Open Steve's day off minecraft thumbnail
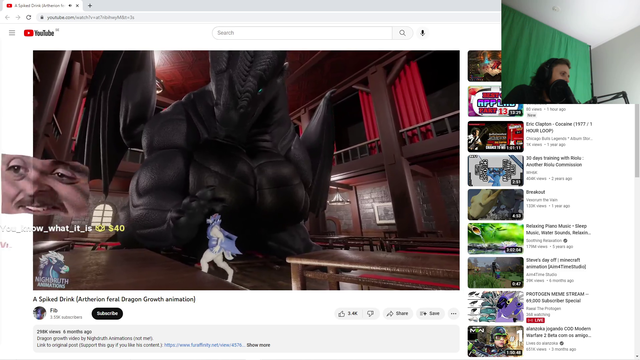The width and height of the screenshot is (640, 360). pos(496,272)
